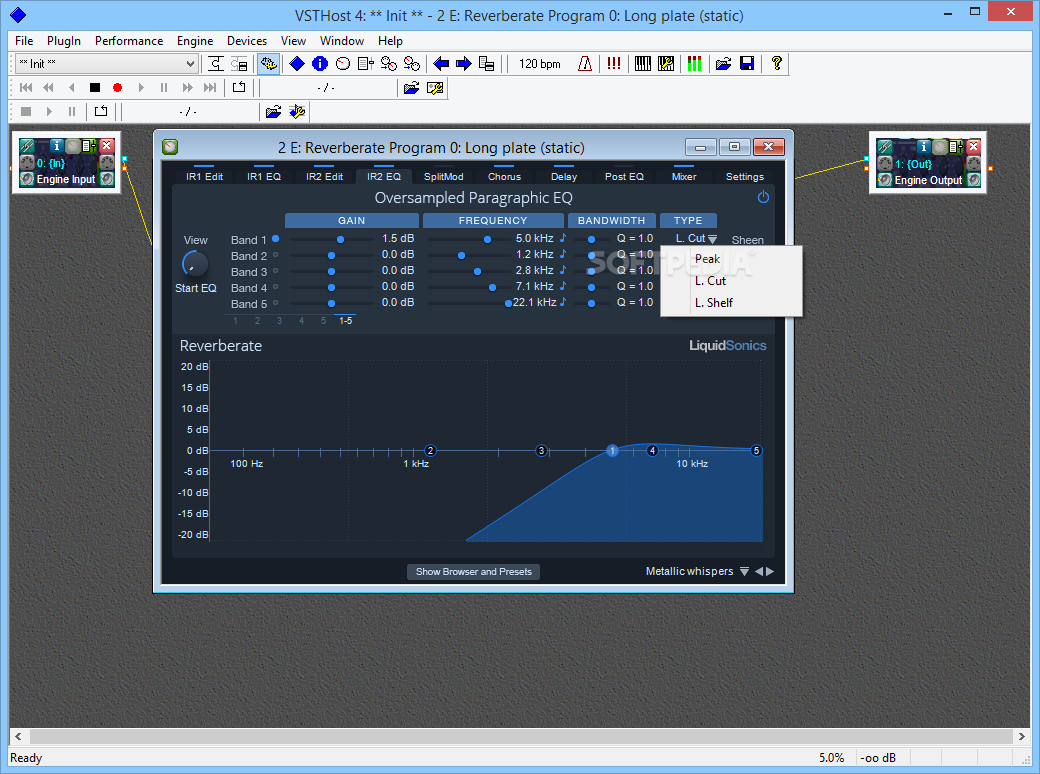Click the tempo-sync note icon for Band 1
This screenshot has height=774, width=1040.
pos(562,237)
